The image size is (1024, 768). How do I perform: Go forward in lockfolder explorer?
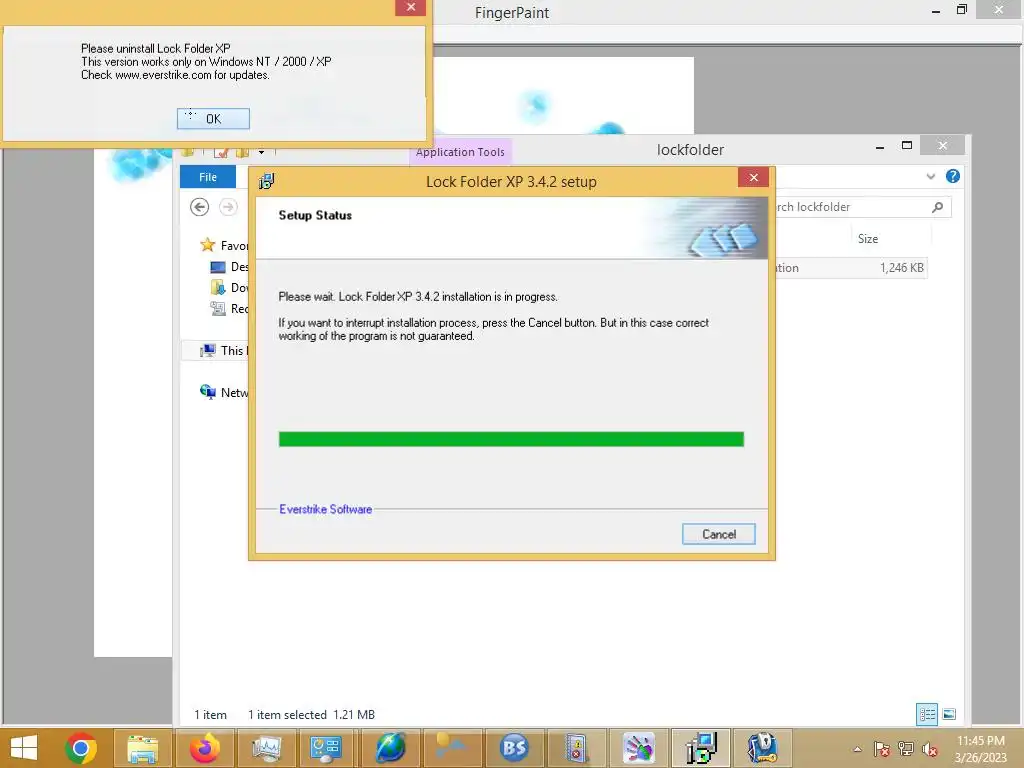[x=228, y=207]
